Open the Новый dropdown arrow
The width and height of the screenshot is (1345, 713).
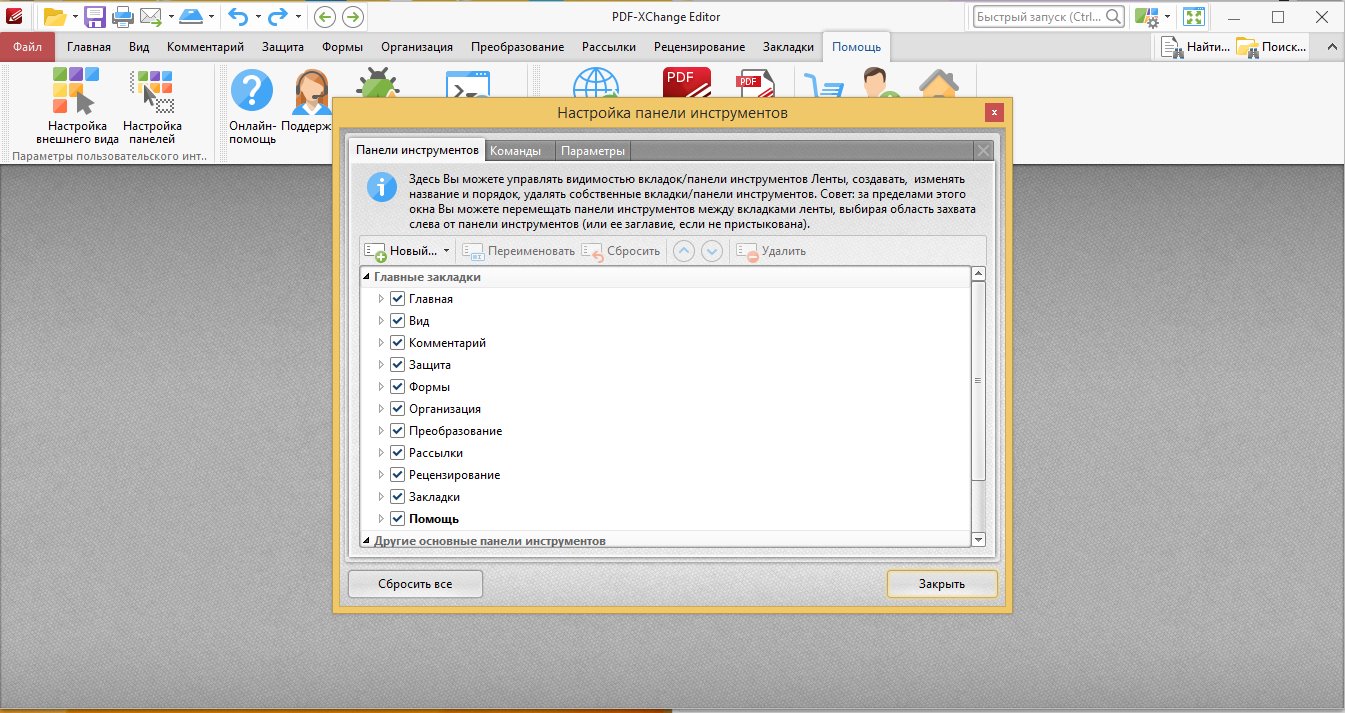[446, 251]
